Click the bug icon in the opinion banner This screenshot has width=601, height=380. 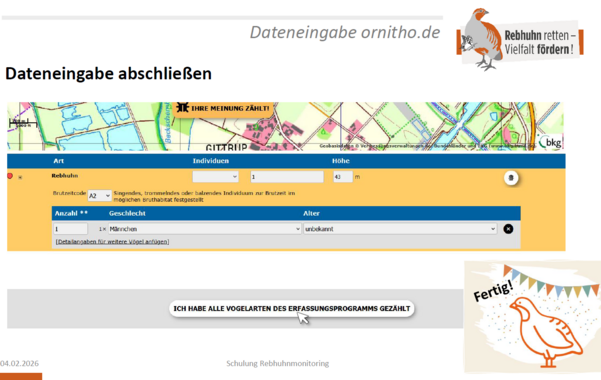(182, 107)
